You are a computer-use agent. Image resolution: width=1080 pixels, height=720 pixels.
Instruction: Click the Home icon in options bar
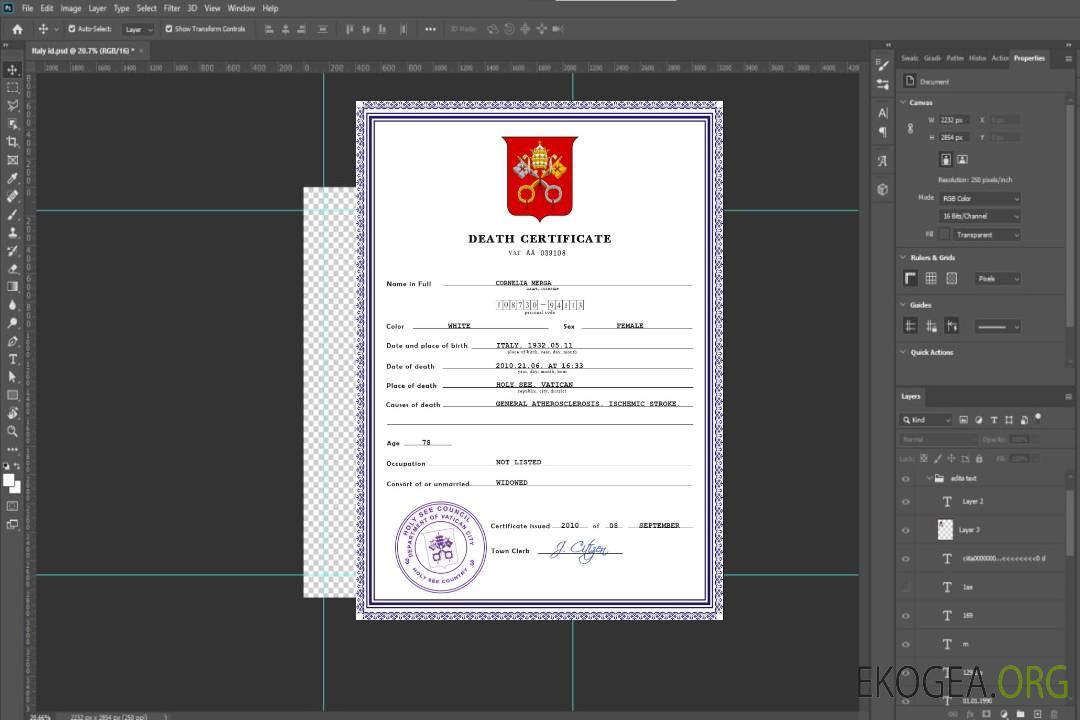click(x=17, y=29)
